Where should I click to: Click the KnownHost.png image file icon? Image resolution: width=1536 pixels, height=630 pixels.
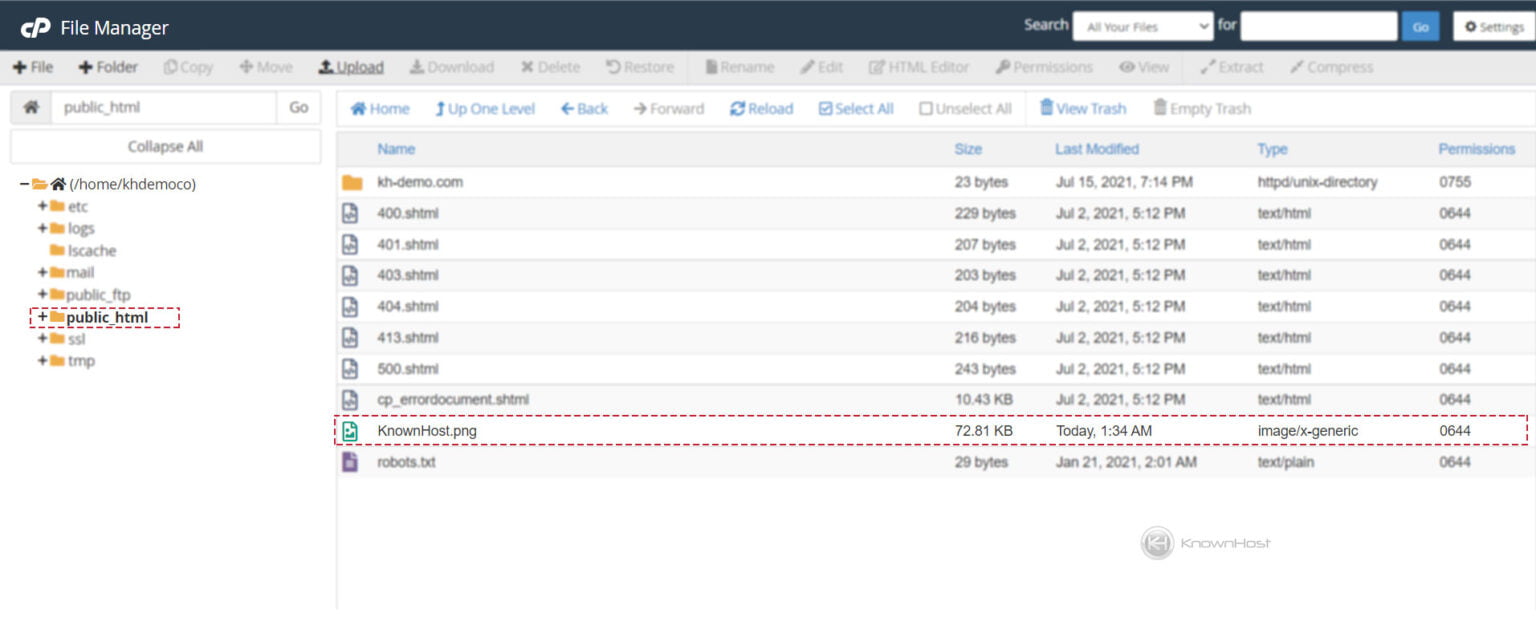click(x=350, y=431)
